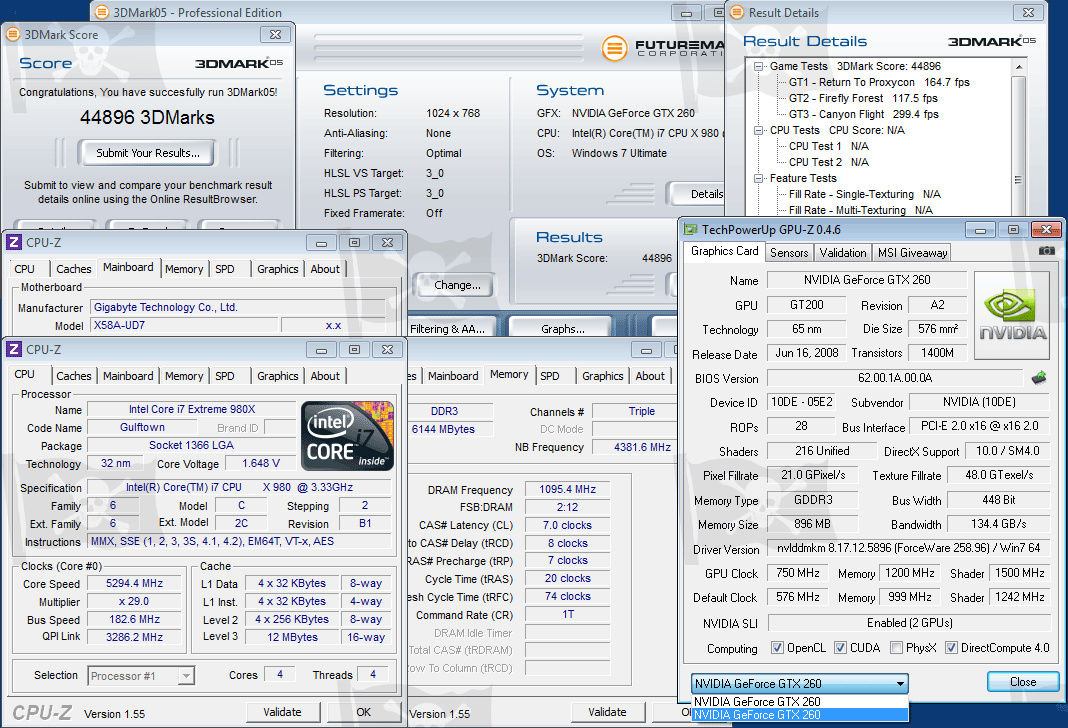1068x728 pixels.
Task: Click the Graphs... button in 3DMark05
Action: [x=563, y=329]
